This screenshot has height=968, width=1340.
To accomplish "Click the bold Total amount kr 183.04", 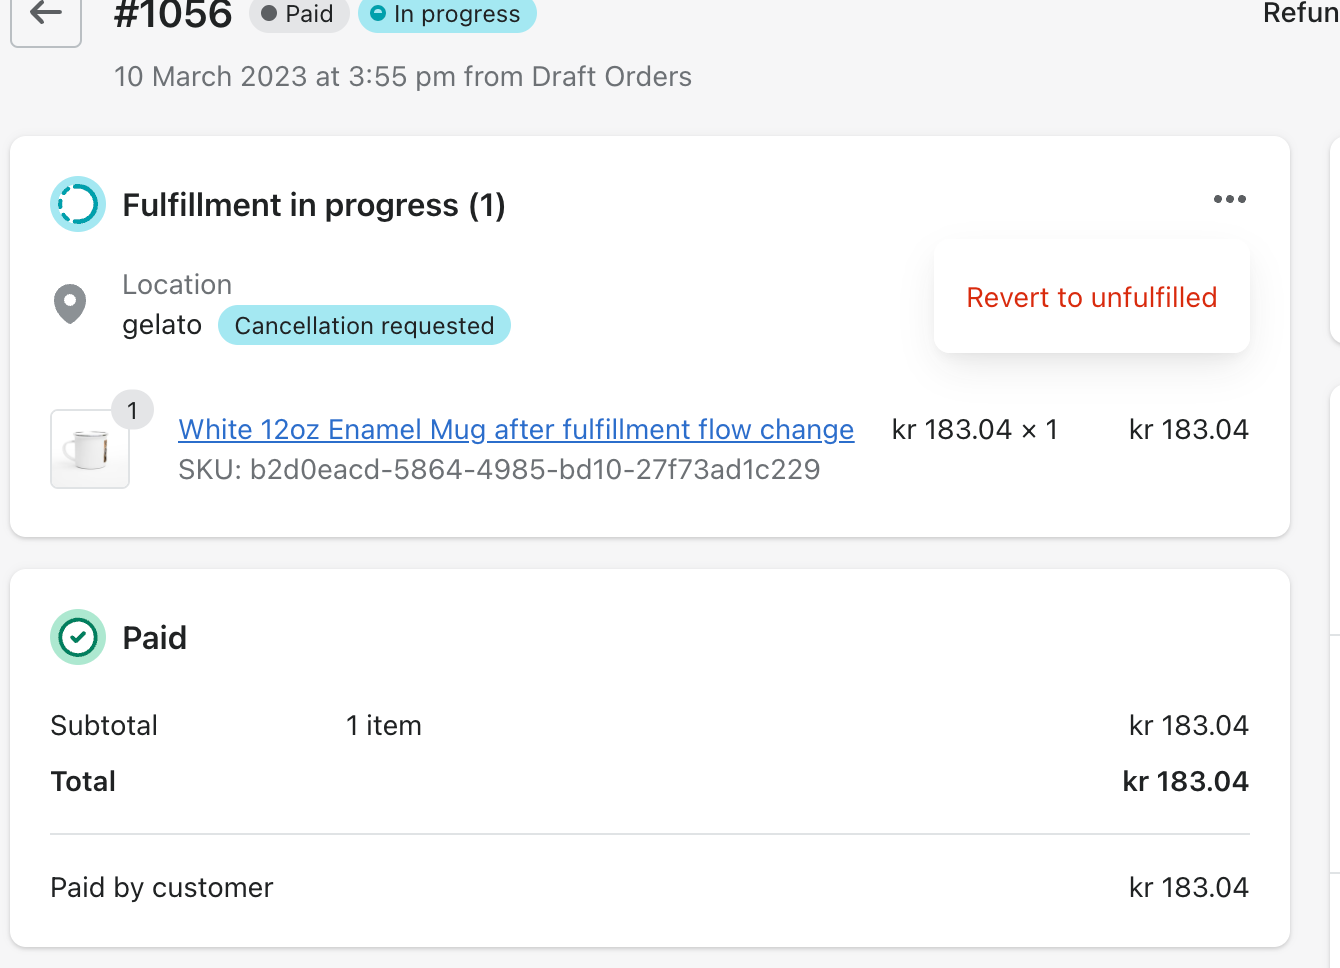I will coord(1186,781).
